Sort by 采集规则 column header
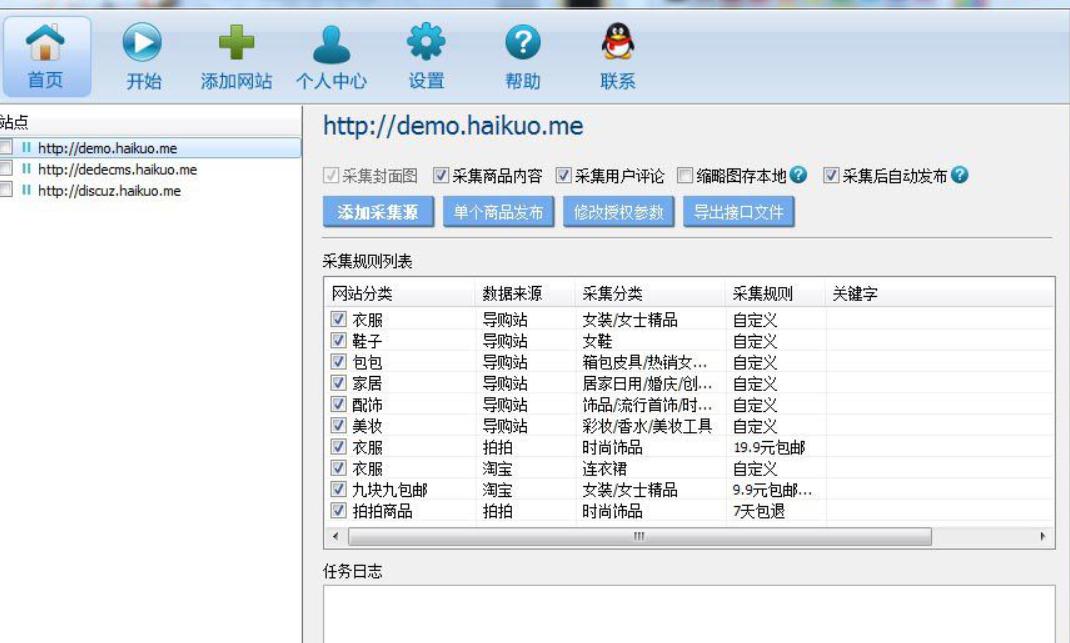 [x=776, y=294]
